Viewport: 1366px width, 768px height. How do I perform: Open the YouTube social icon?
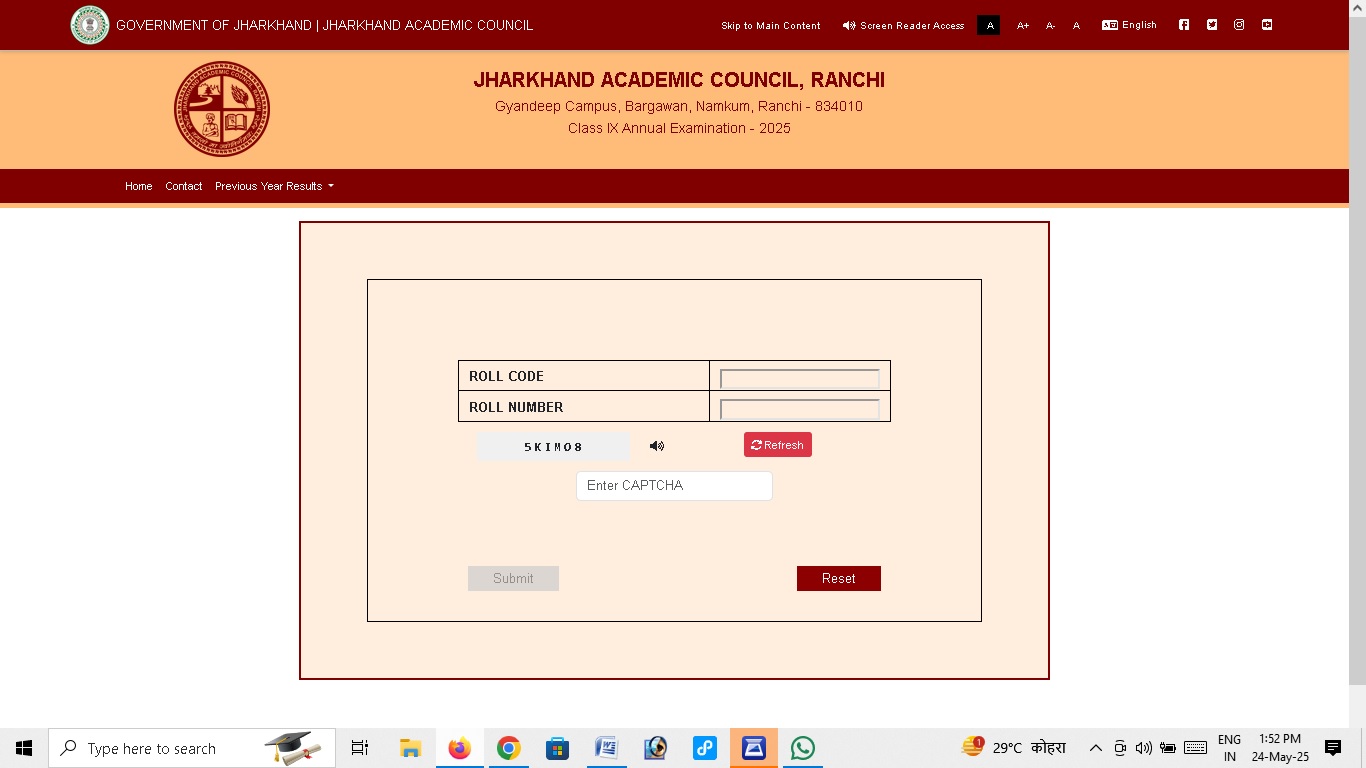coord(1267,25)
